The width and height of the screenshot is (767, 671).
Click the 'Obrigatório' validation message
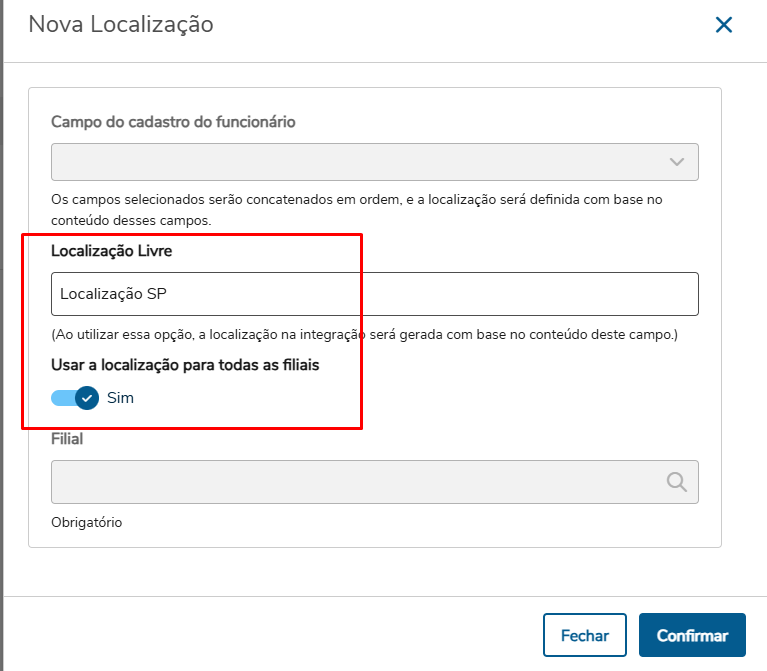[87, 522]
